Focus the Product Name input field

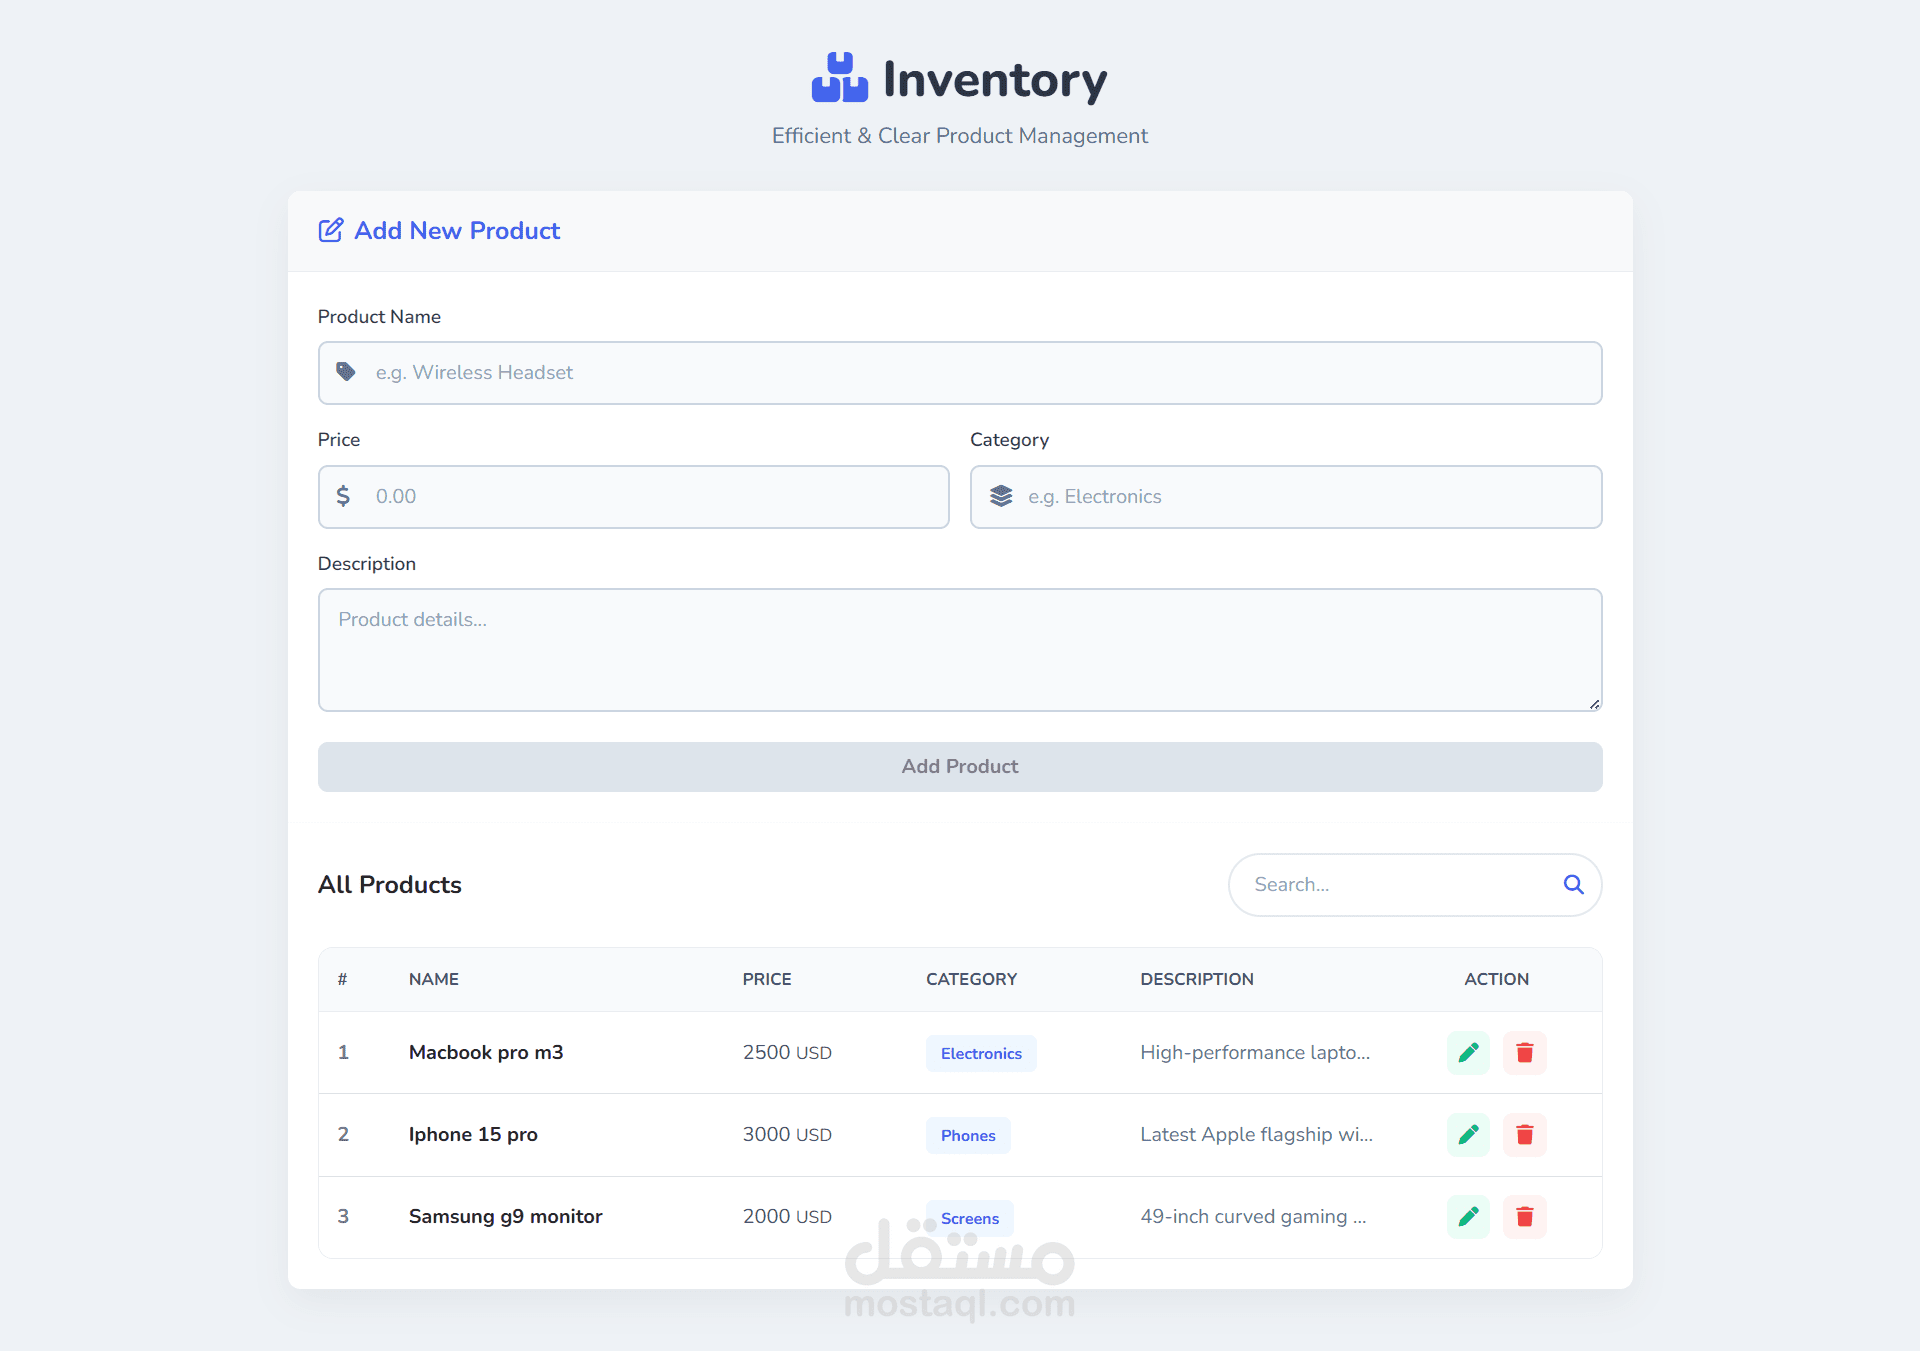point(960,373)
